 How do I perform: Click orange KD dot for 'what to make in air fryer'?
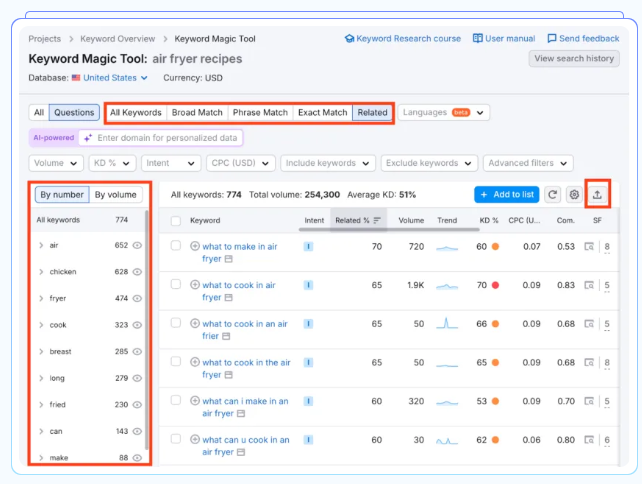point(495,247)
